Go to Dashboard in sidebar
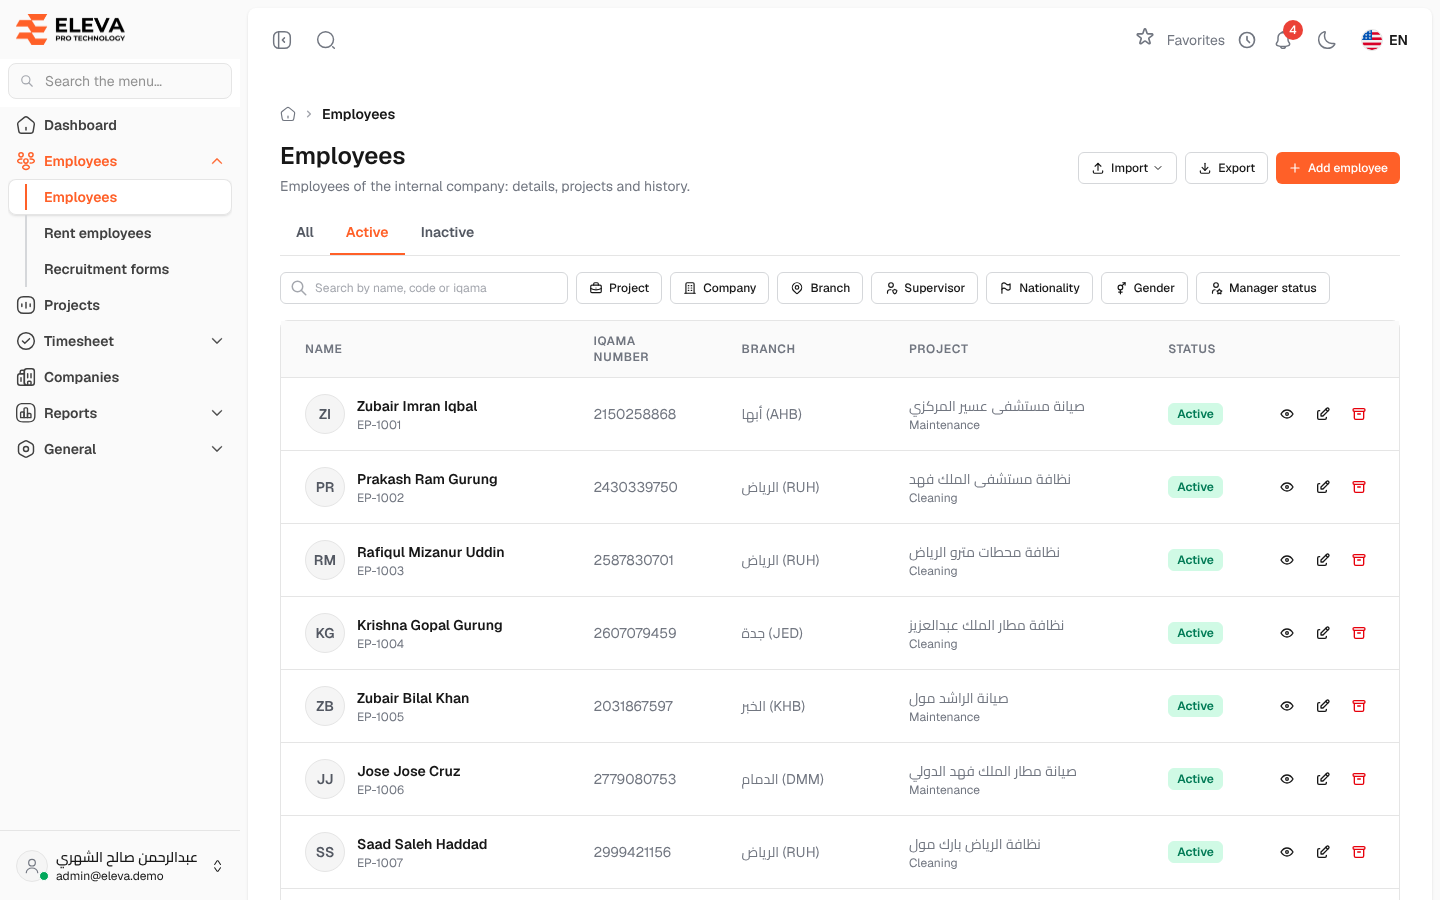 coord(120,125)
